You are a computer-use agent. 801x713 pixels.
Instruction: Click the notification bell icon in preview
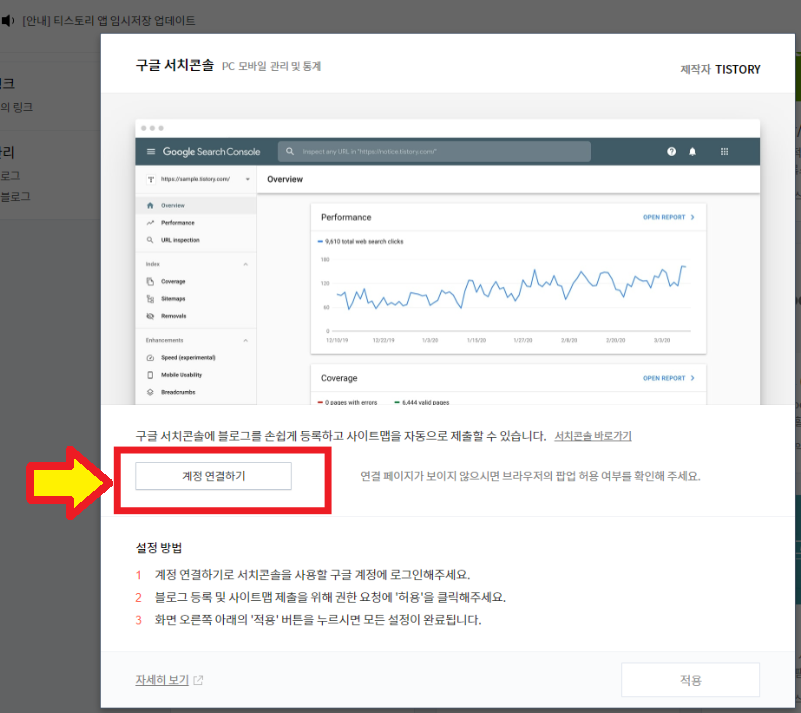coord(692,152)
